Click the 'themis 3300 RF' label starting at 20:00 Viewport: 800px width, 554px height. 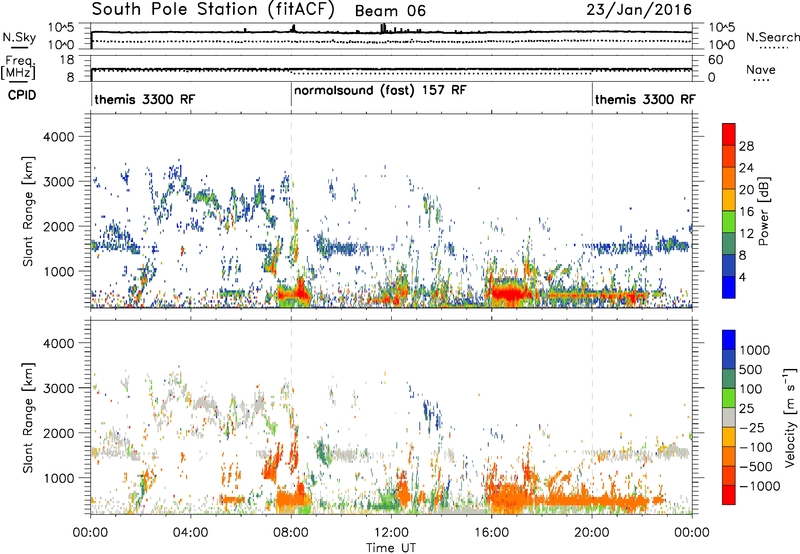[645, 99]
